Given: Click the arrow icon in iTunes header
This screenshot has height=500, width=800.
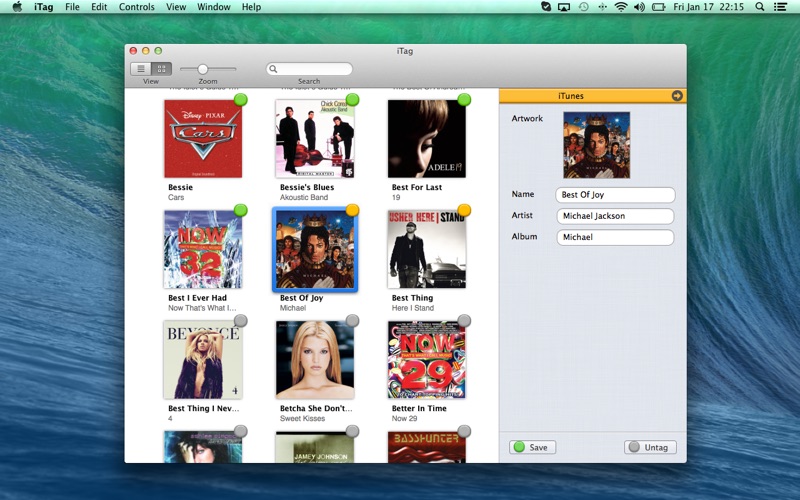Looking at the screenshot, I should 677,96.
